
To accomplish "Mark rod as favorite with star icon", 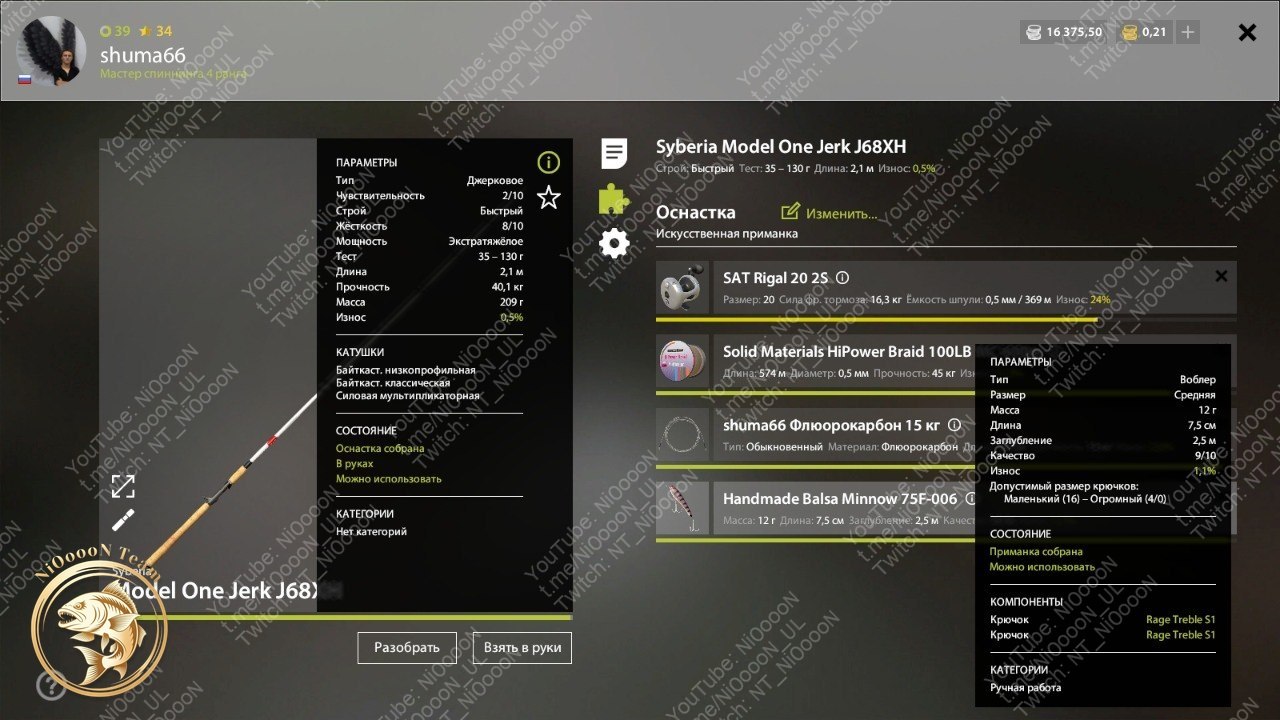I will pyautogui.click(x=548, y=197).
